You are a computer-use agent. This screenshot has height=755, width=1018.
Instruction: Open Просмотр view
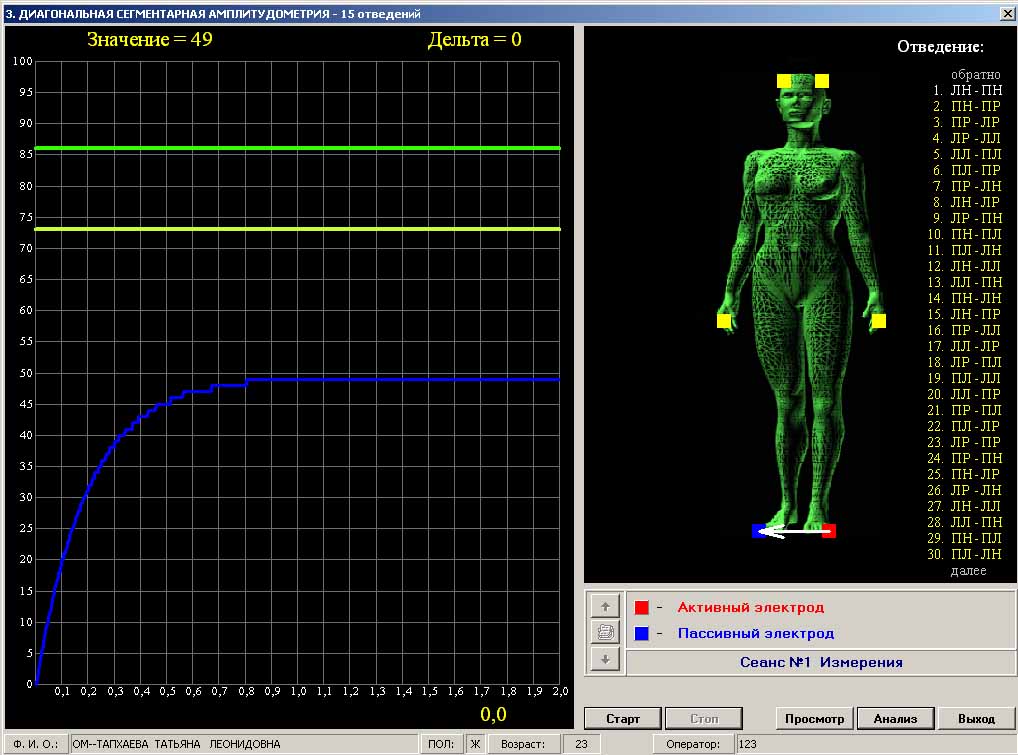[814, 719]
